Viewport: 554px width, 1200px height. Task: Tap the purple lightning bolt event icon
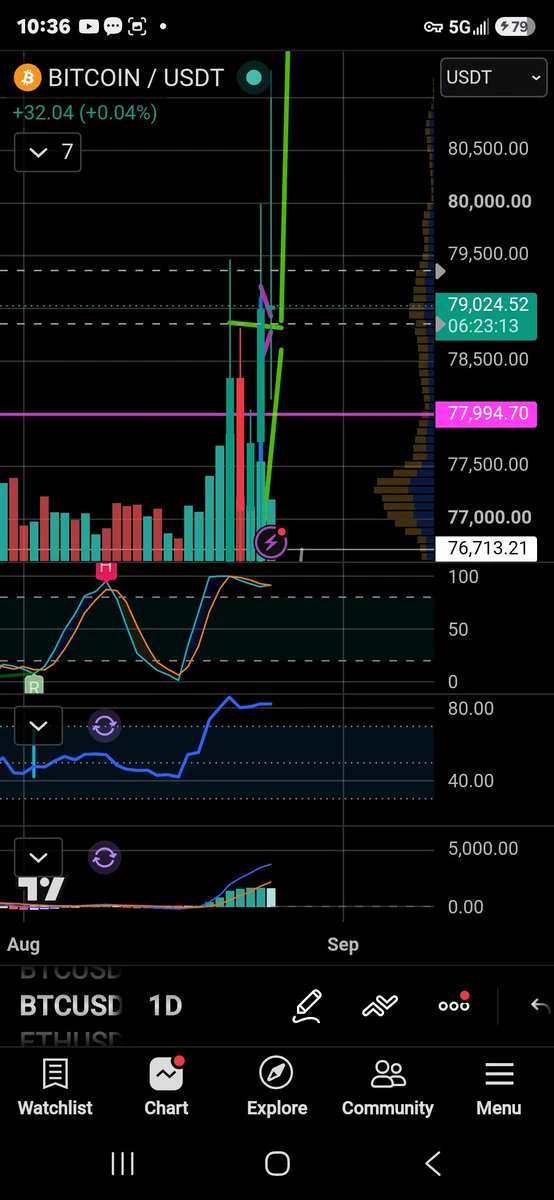click(272, 543)
